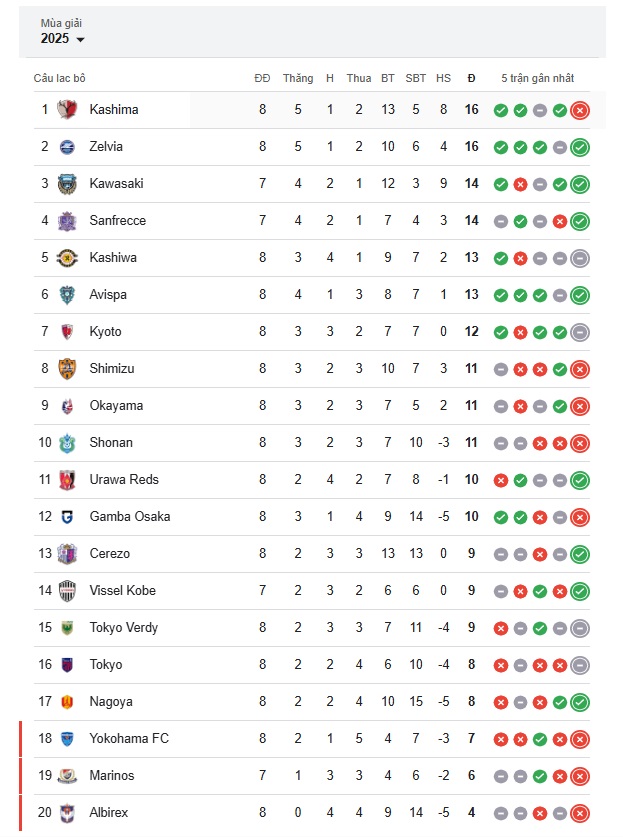
Task: Click the Gamba Osaka logo
Action: tap(67, 517)
